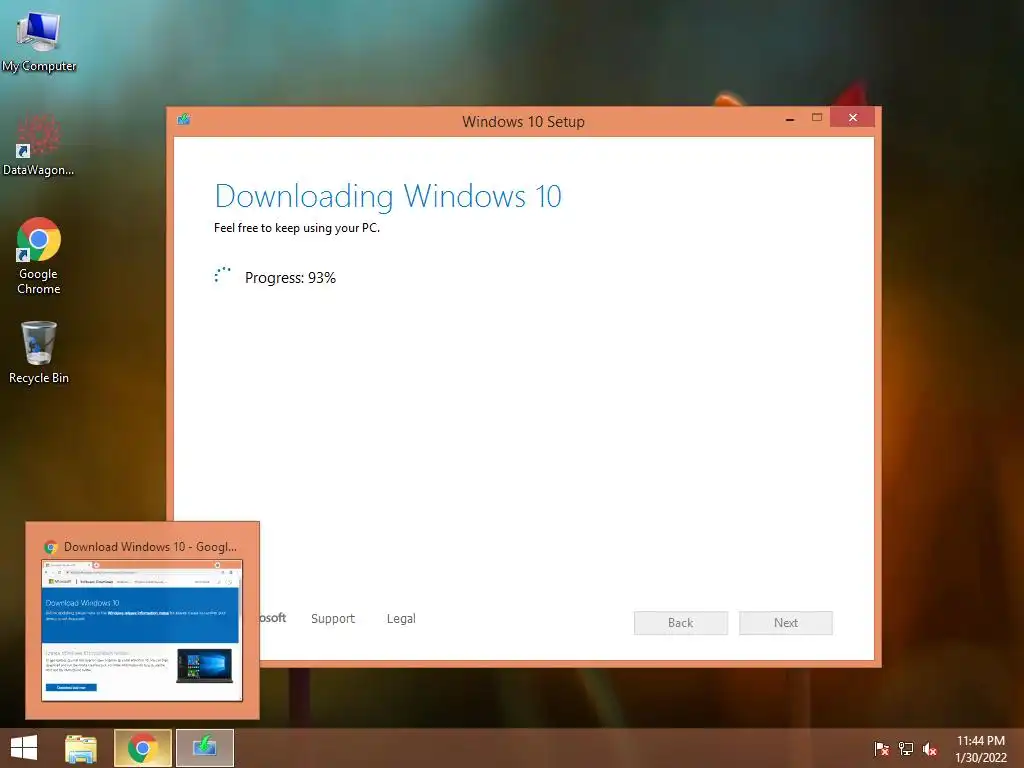
Task: Maximize the Windows 10 Setup window
Action: [x=817, y=118]
